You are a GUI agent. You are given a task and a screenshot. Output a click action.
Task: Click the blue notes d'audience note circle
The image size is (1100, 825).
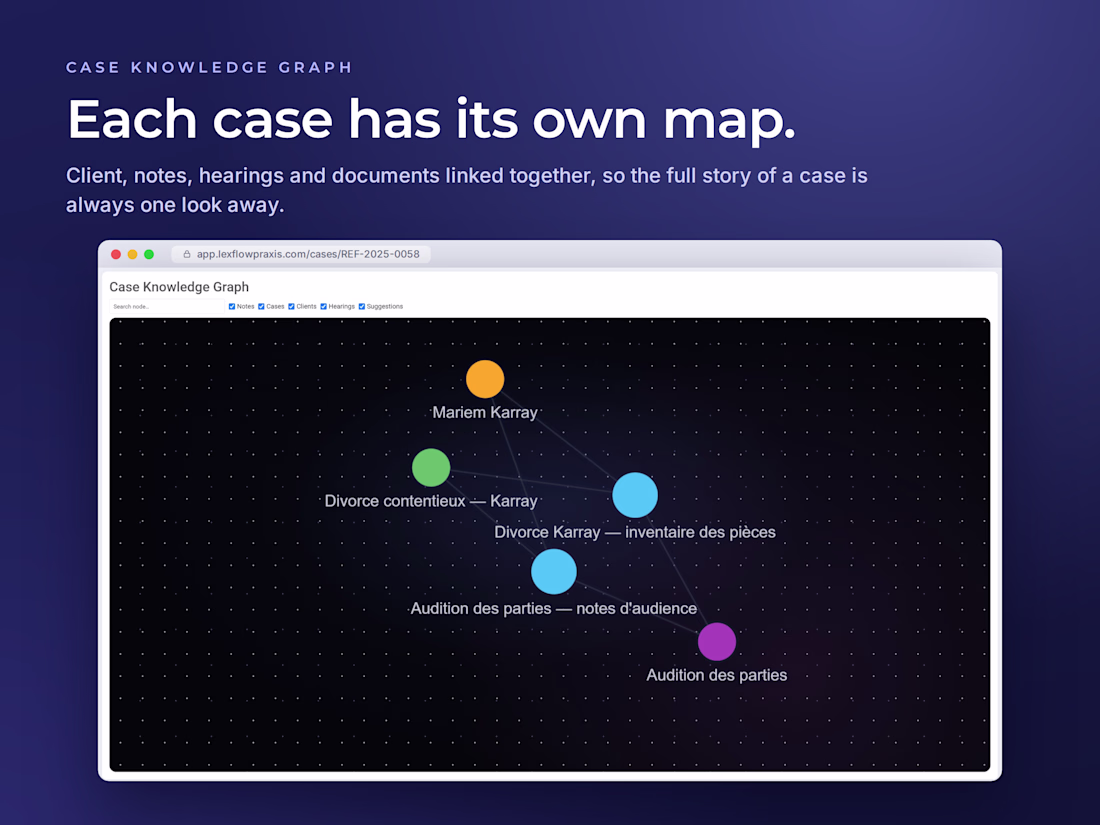tap(554, 571)
